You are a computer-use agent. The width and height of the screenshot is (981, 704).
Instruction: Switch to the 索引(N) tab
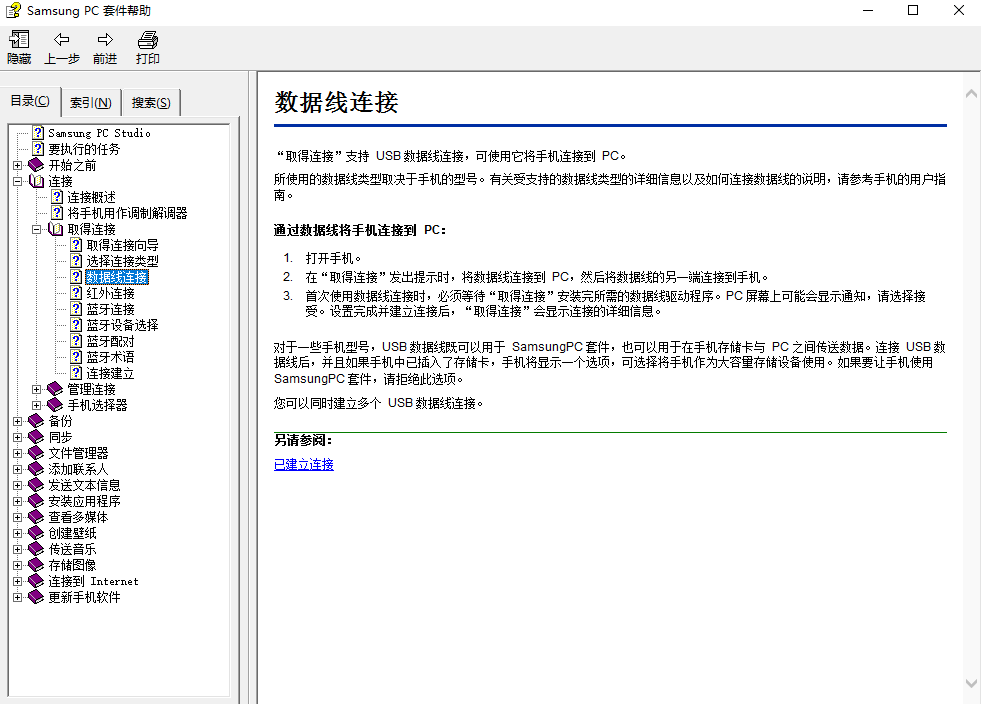click(91, 103)
